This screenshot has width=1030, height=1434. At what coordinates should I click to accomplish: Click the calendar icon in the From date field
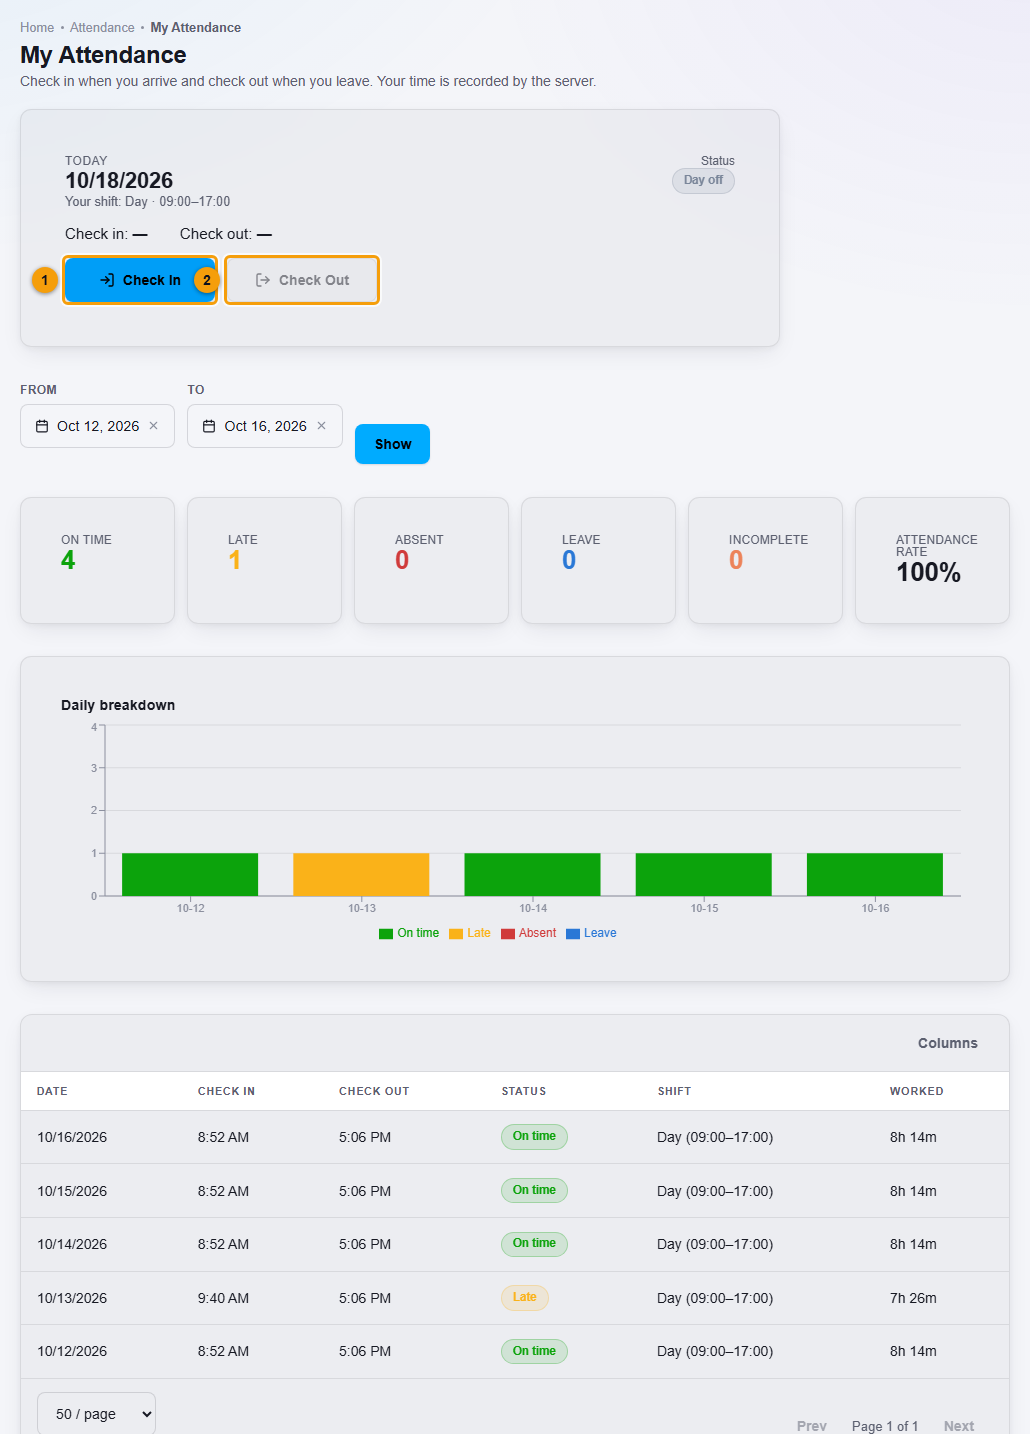pyautogui.click(x=42, y=426)
